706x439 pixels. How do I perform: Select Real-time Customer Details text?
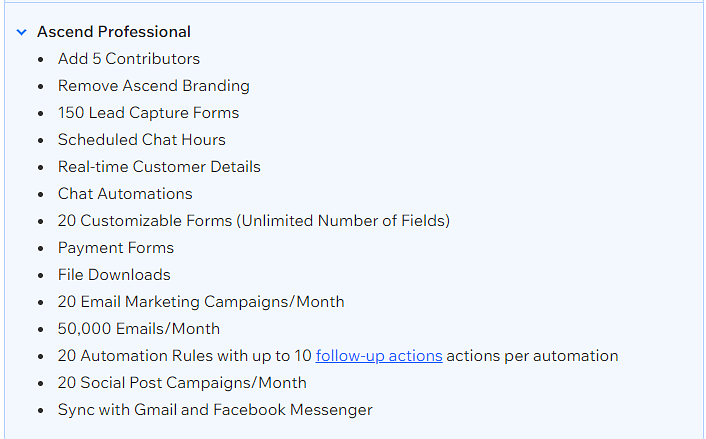click(159, 167)
